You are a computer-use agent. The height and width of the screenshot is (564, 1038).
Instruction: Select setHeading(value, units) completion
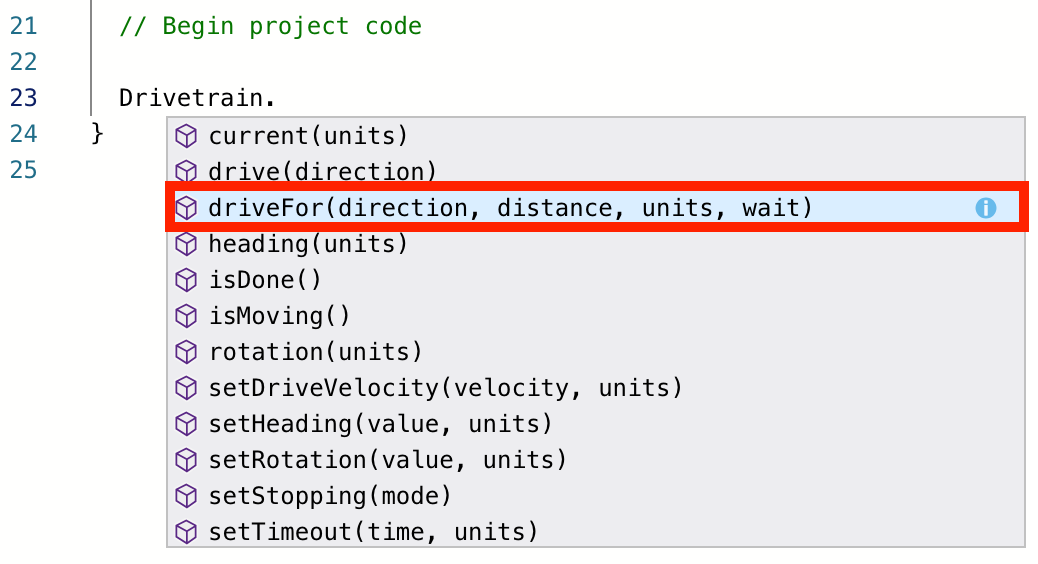pyautogui.click(x=380, y=424)
